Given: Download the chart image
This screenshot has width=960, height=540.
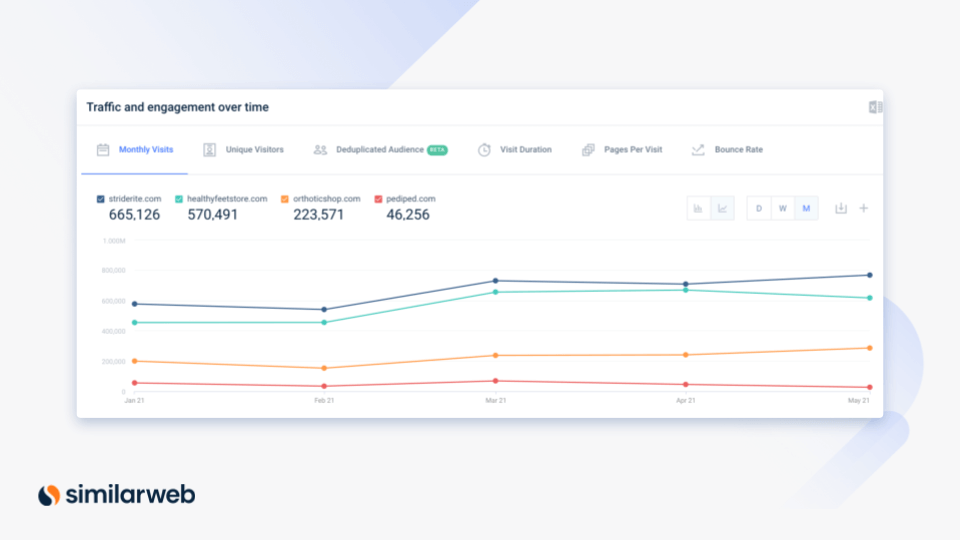Looking at the screenshot, I should pos(841,209).
